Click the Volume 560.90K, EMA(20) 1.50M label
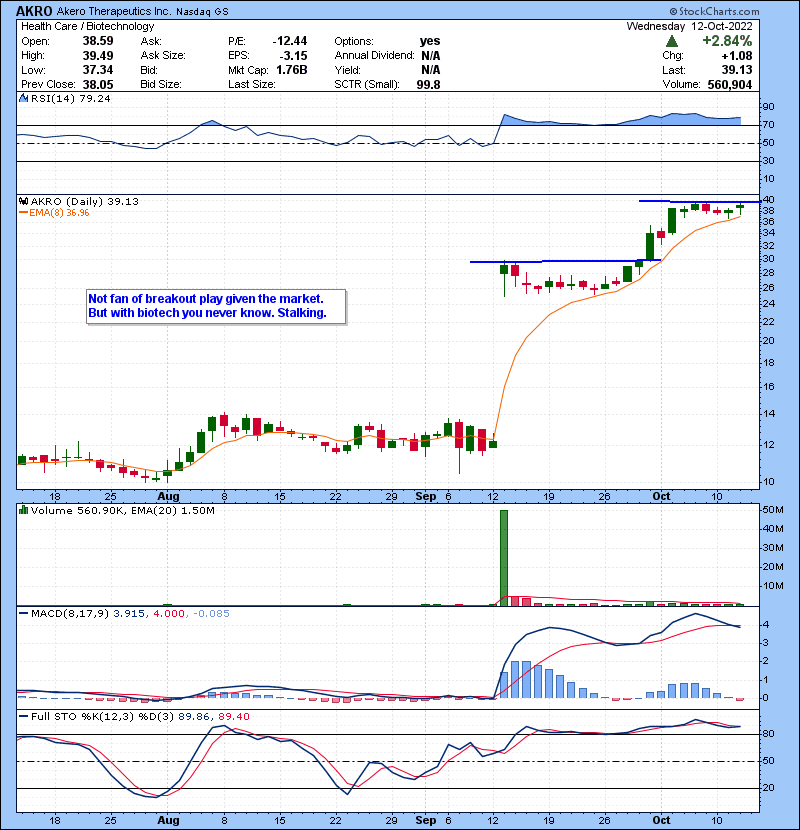The width and height of the screenshot is (800, 830). [123, 510]
